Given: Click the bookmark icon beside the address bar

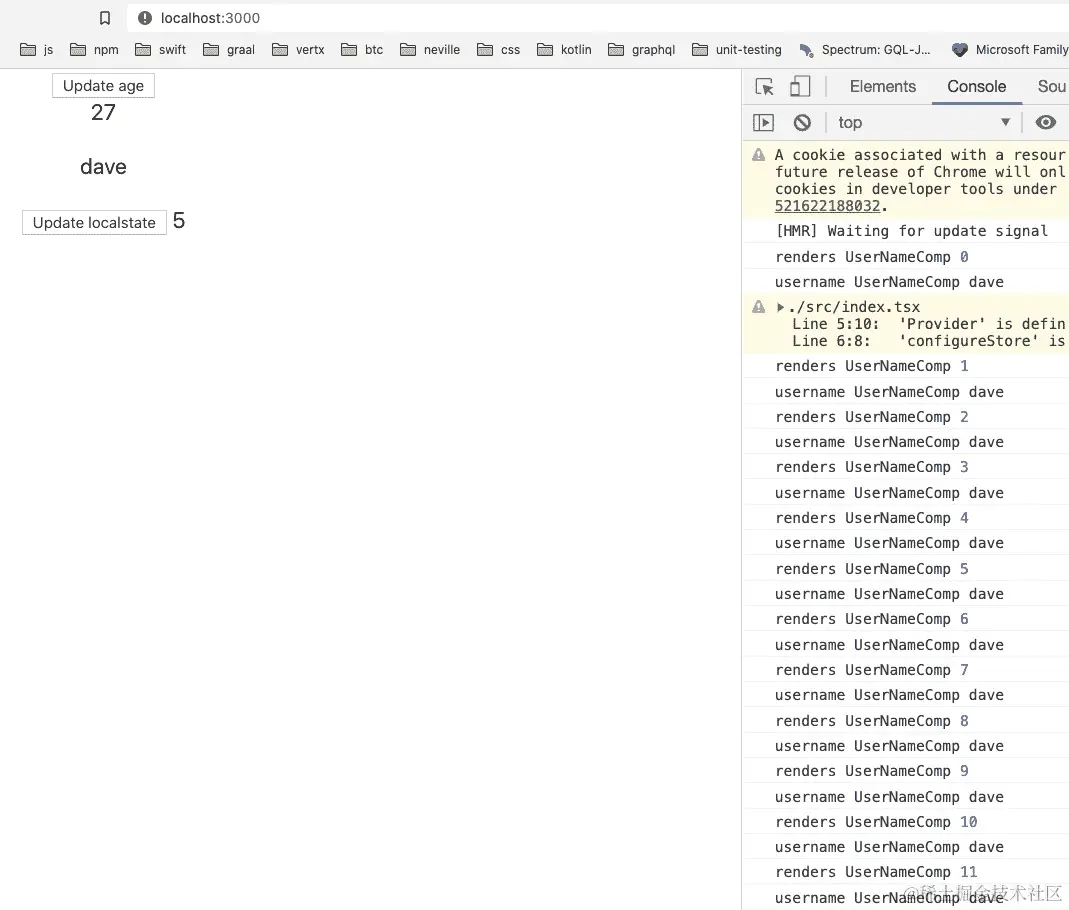Looking at the screenshot, I should [x=105, y=18].
